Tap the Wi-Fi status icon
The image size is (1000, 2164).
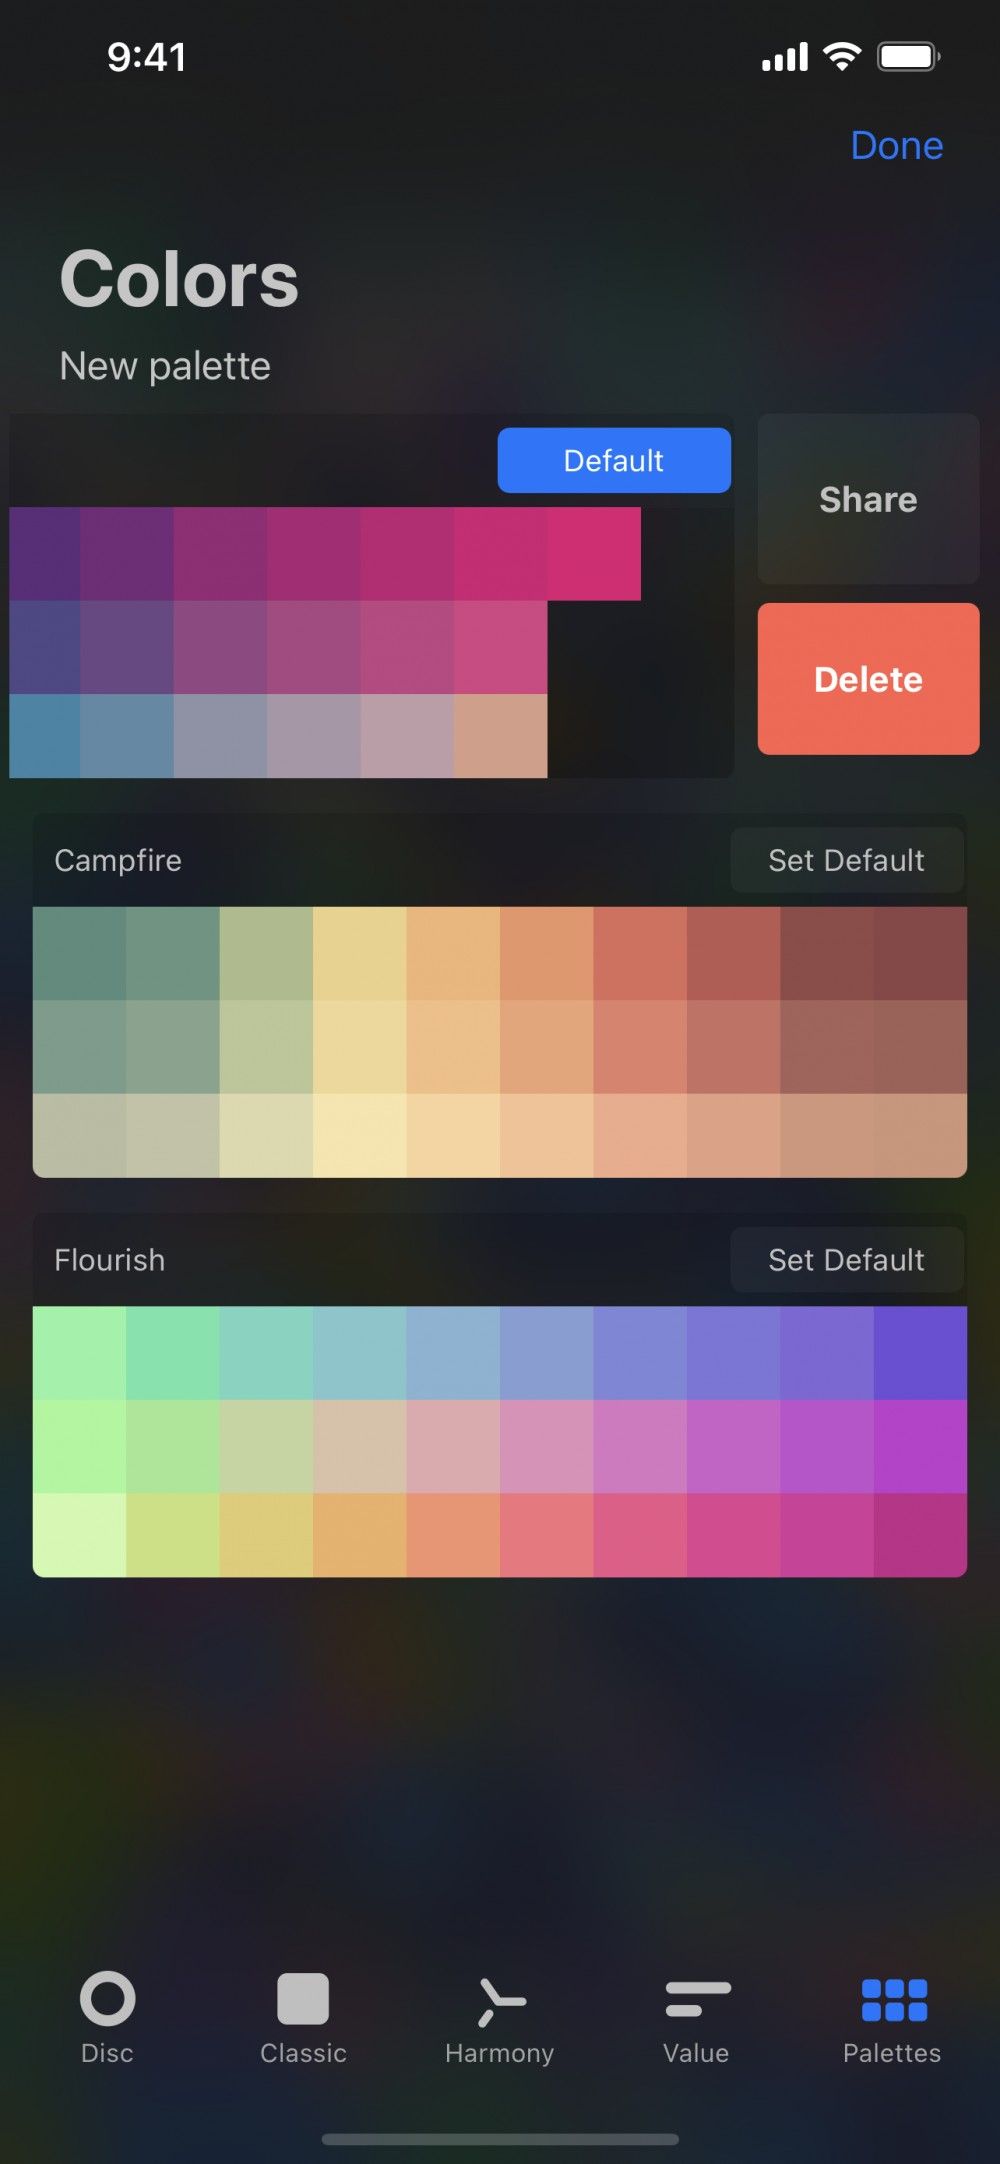point(842,57)
